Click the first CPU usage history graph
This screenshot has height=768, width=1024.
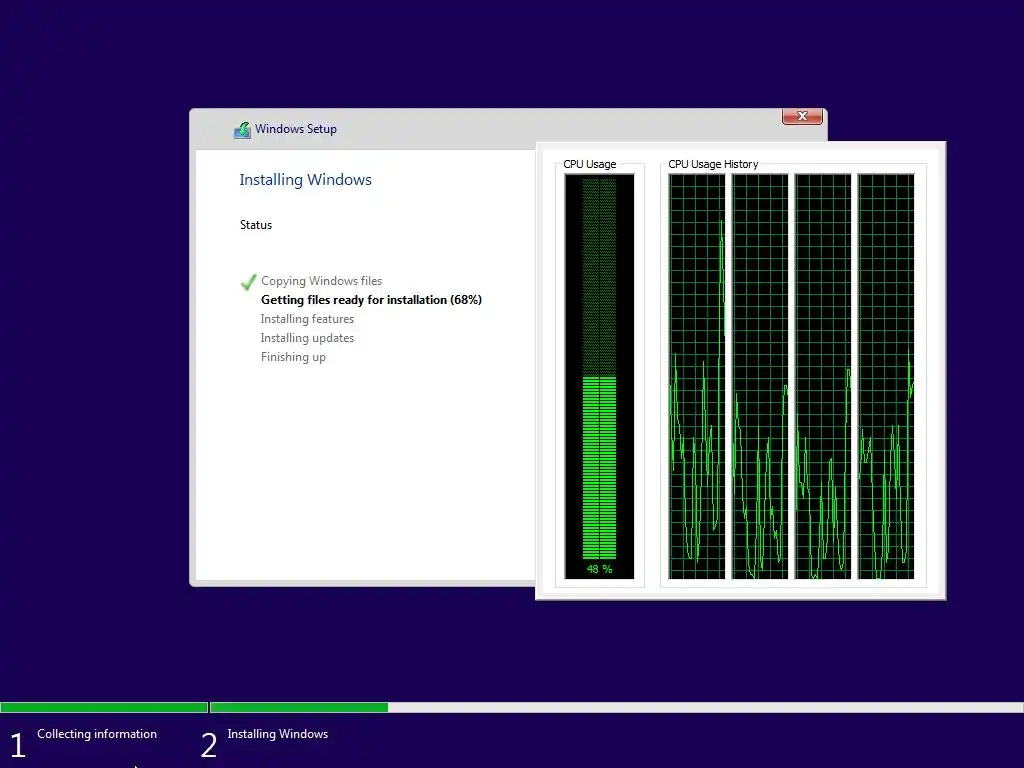(697, 376)
